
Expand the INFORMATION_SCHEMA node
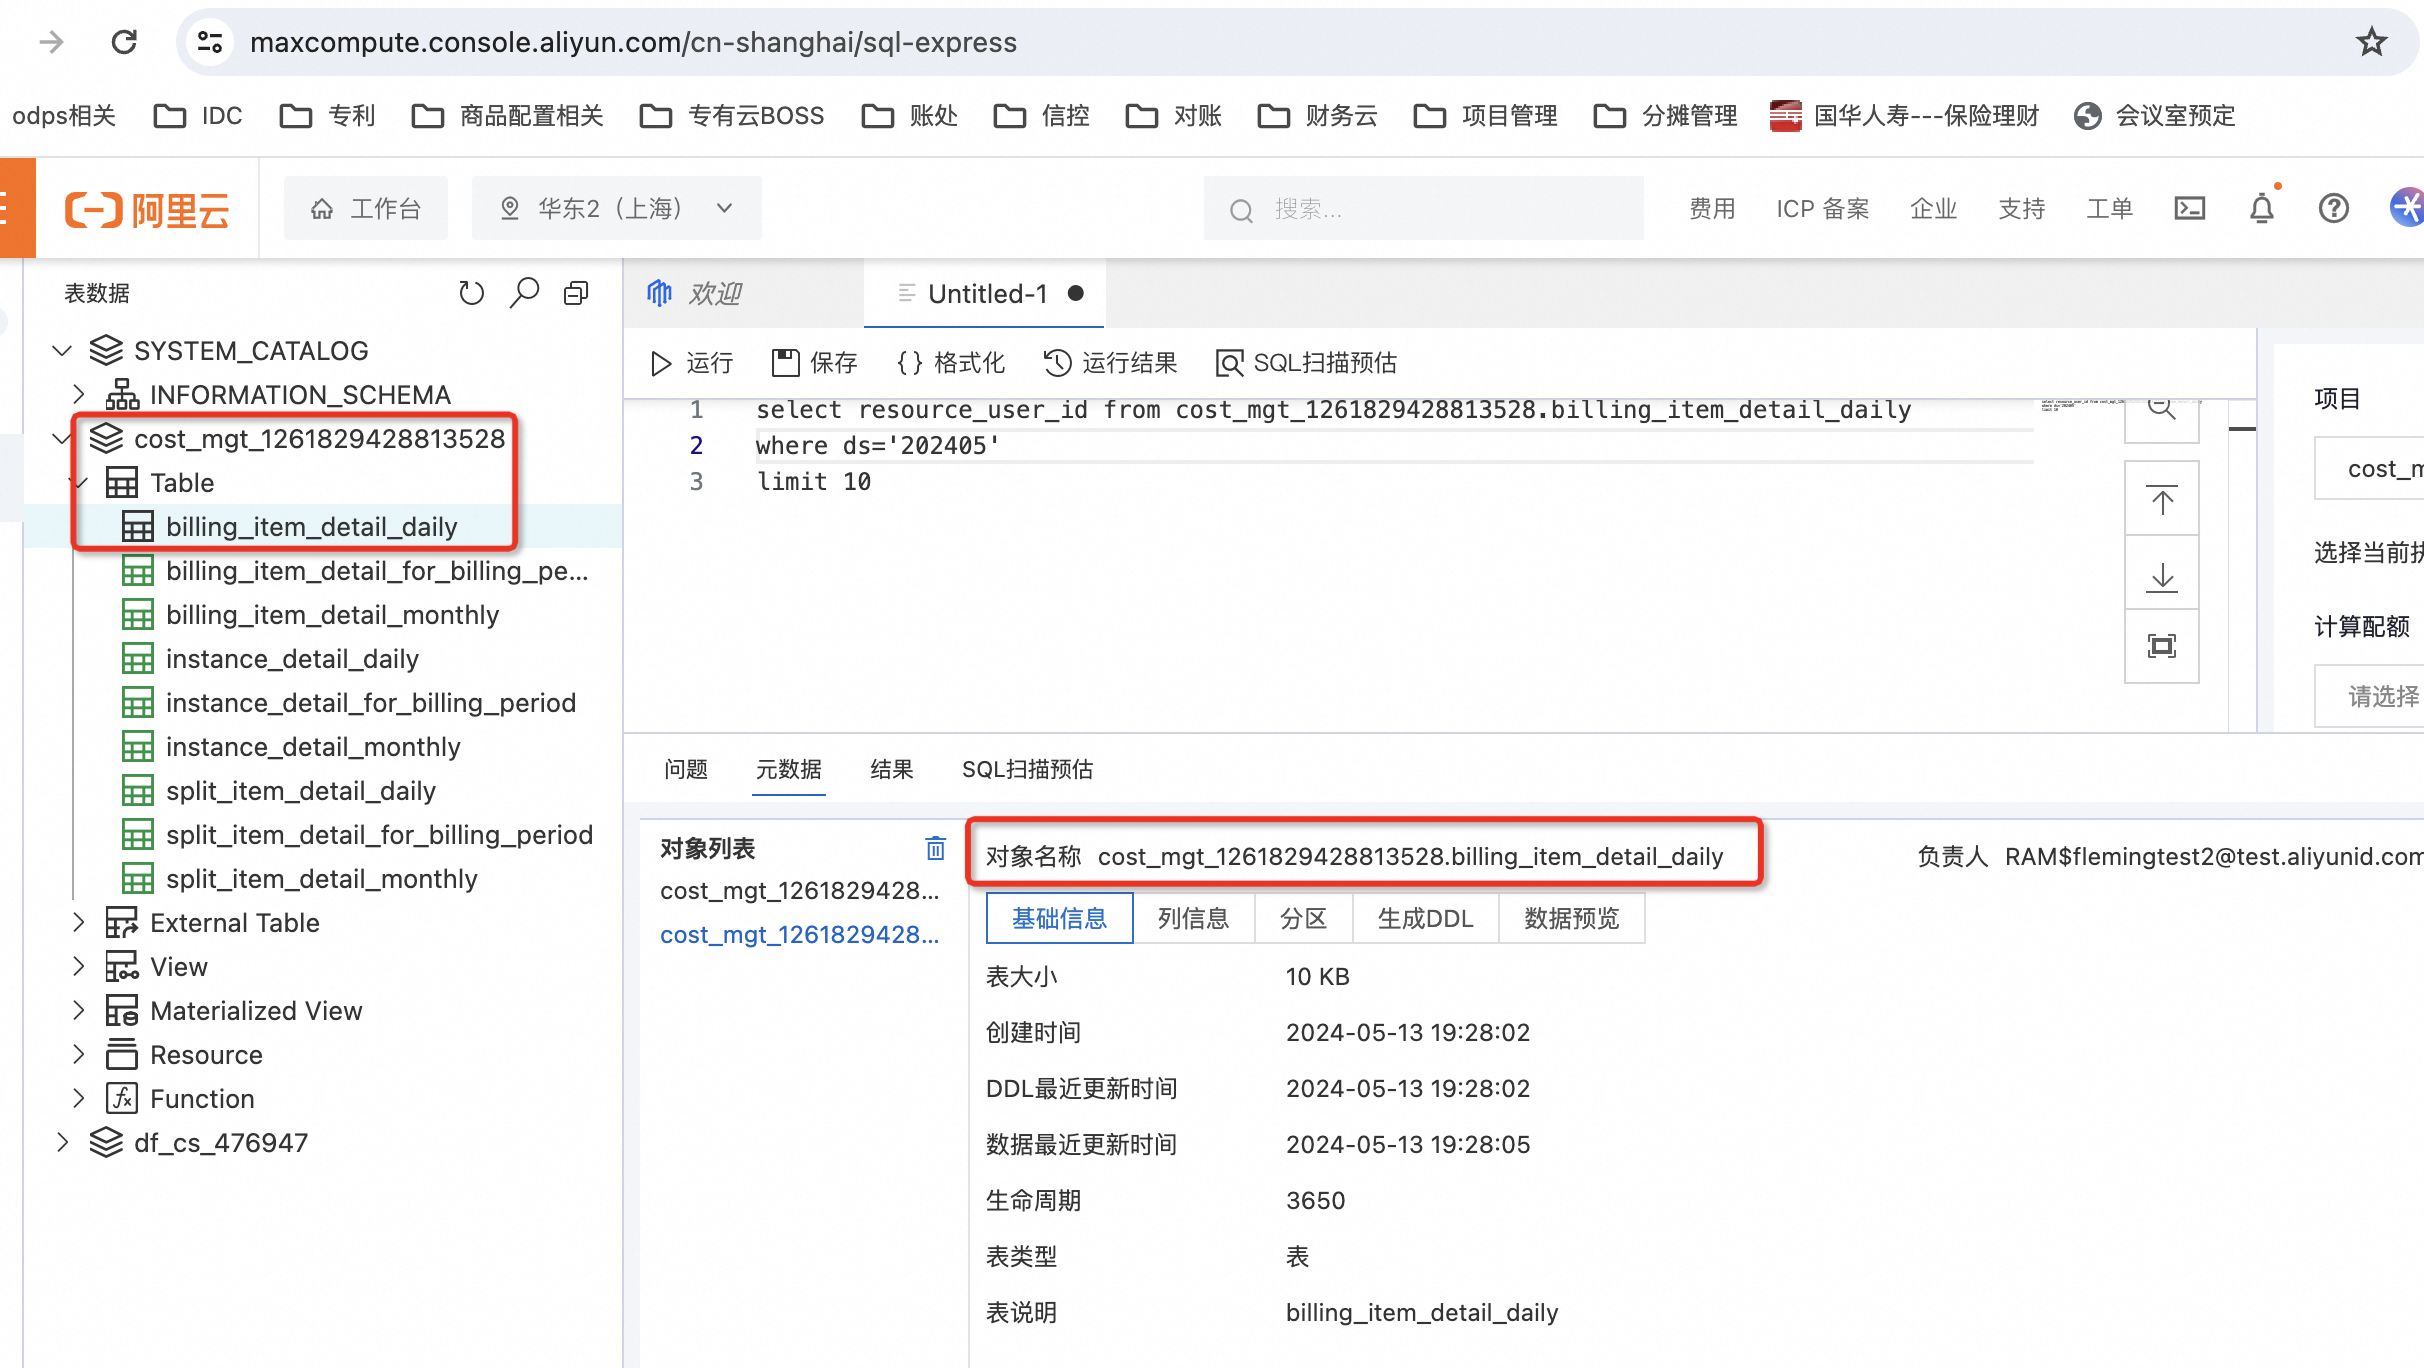pos(79,394)
